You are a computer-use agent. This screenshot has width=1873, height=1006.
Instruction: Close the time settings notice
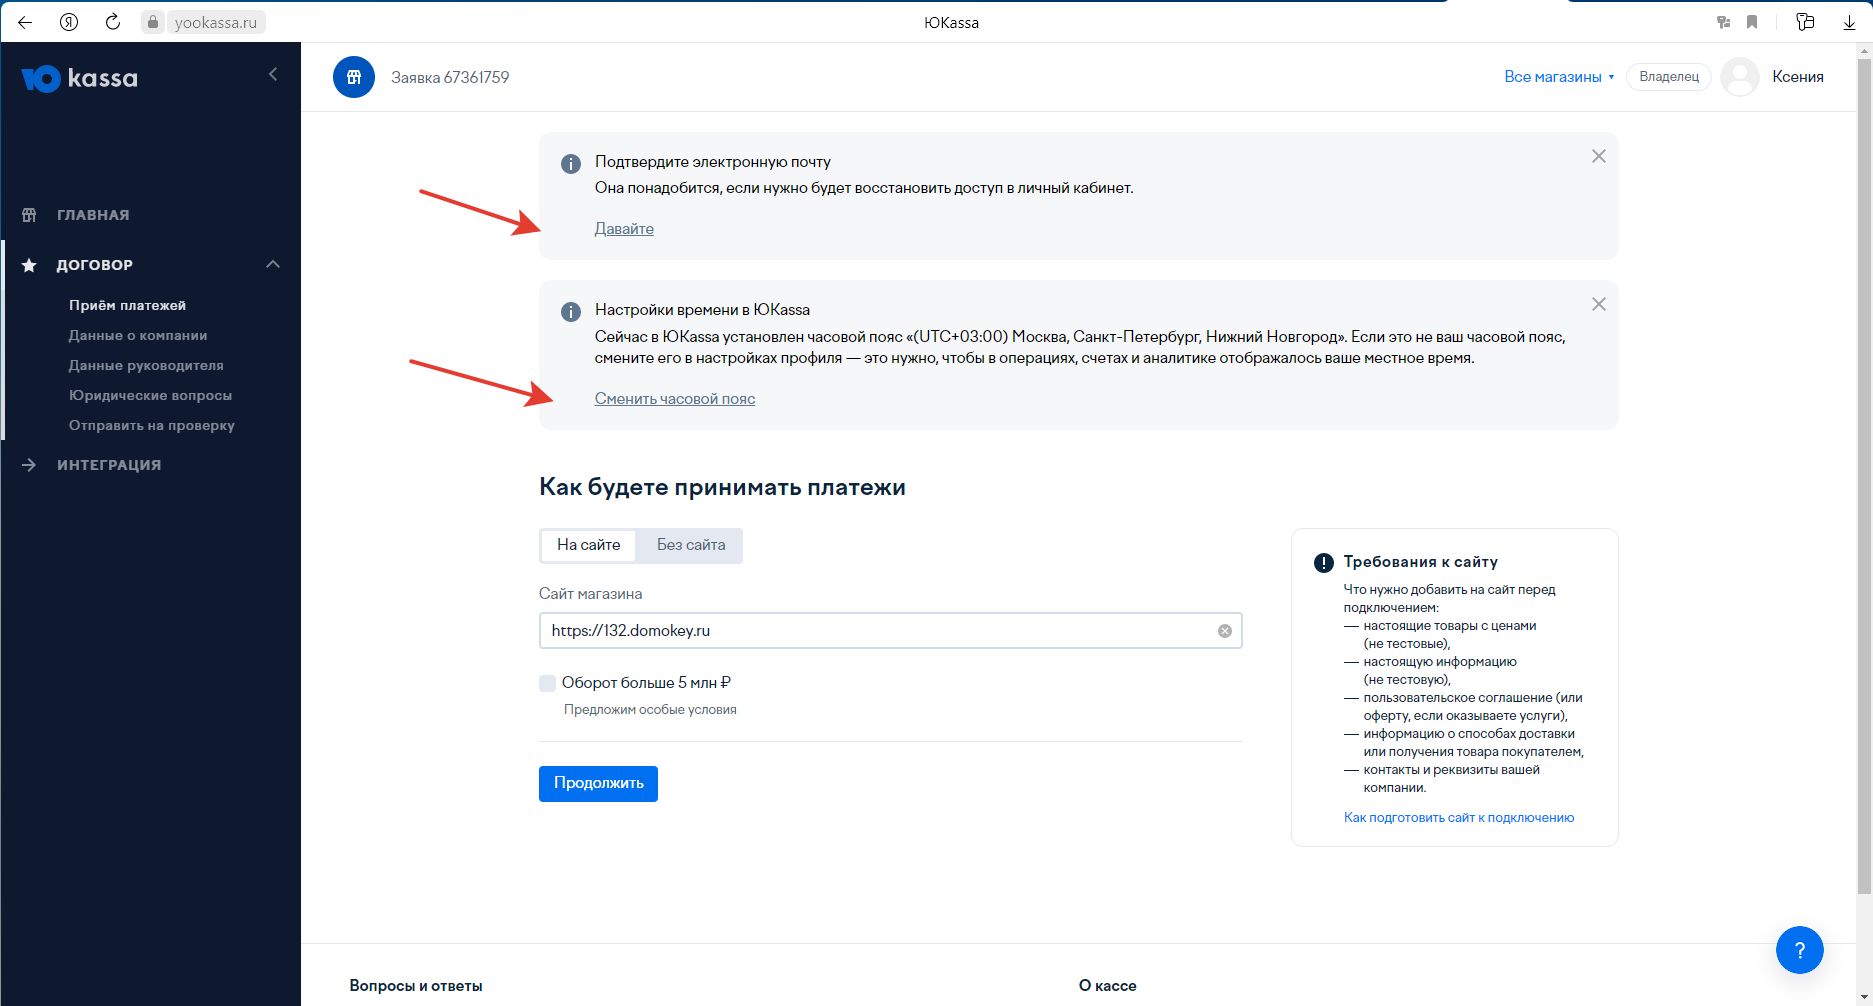(x=1599, y=304)
